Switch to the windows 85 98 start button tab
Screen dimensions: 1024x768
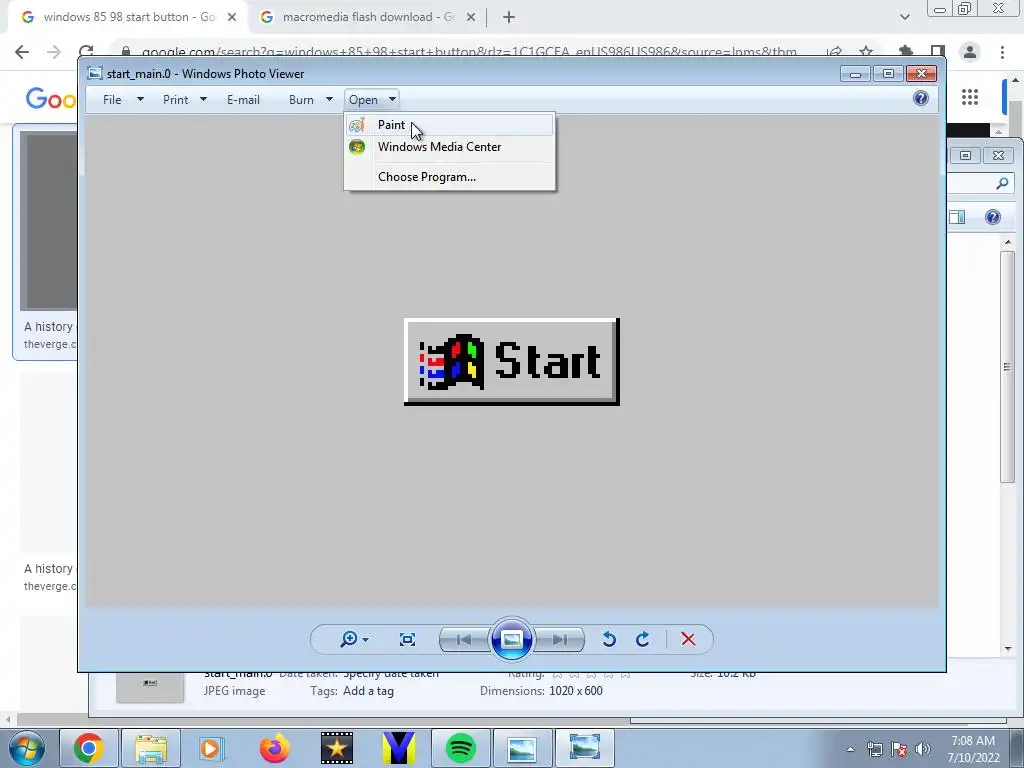point(129,17)
